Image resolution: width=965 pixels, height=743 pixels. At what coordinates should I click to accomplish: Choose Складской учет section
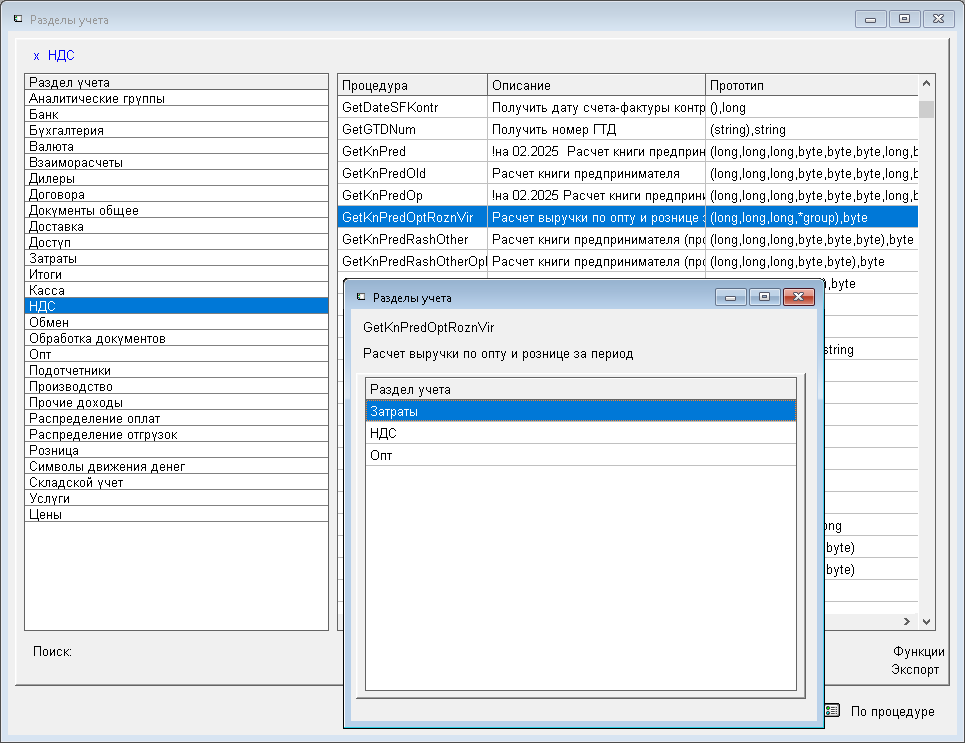coord(76,482)
